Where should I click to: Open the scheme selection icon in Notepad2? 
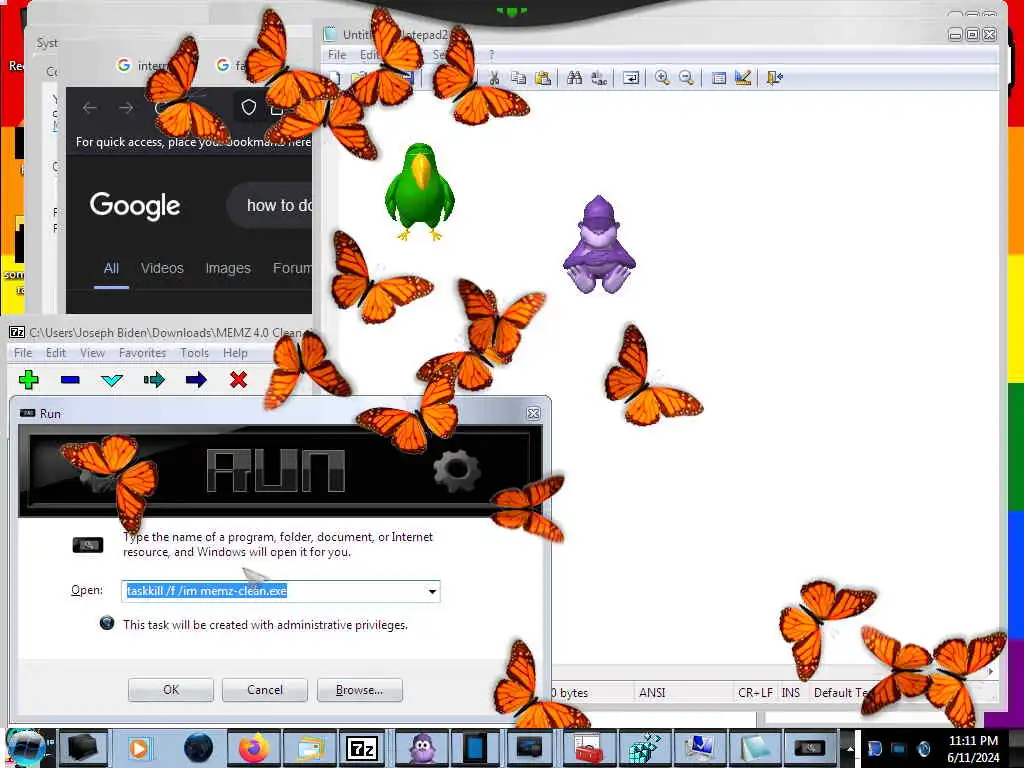click(719, 78)
